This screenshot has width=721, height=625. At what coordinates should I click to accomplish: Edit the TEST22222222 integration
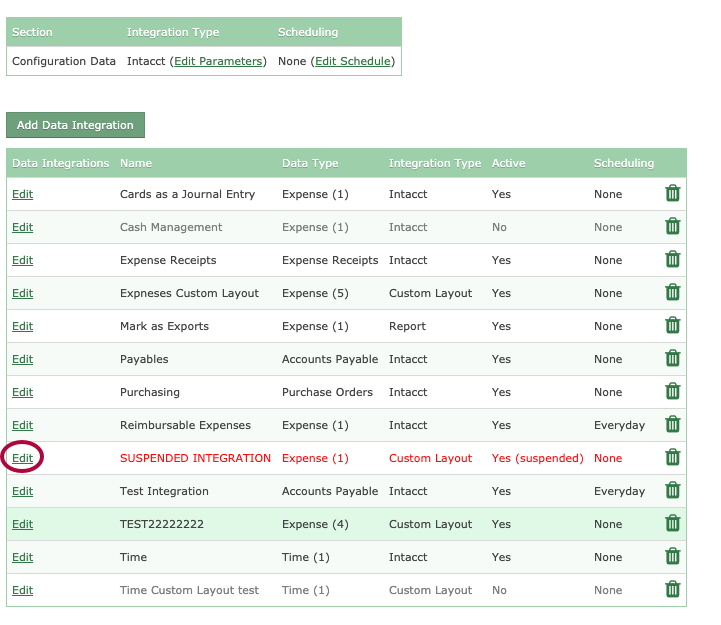click(x=23, y=524)
